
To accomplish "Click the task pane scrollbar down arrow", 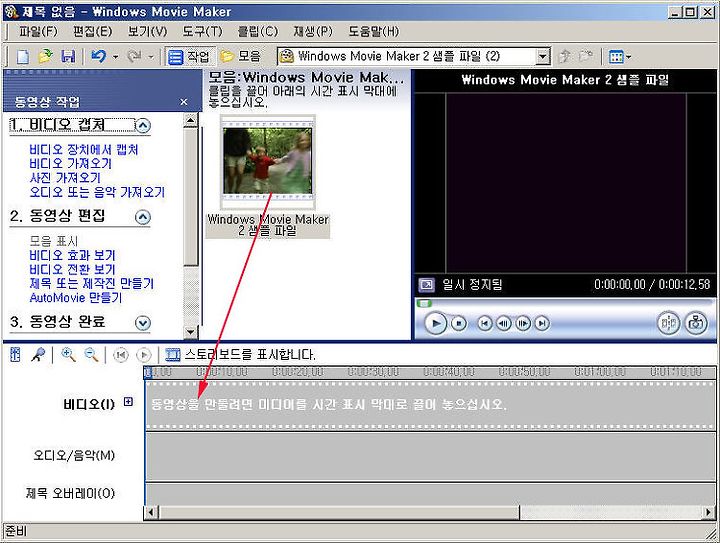I will pyautogui.click(x=190, y=331).
